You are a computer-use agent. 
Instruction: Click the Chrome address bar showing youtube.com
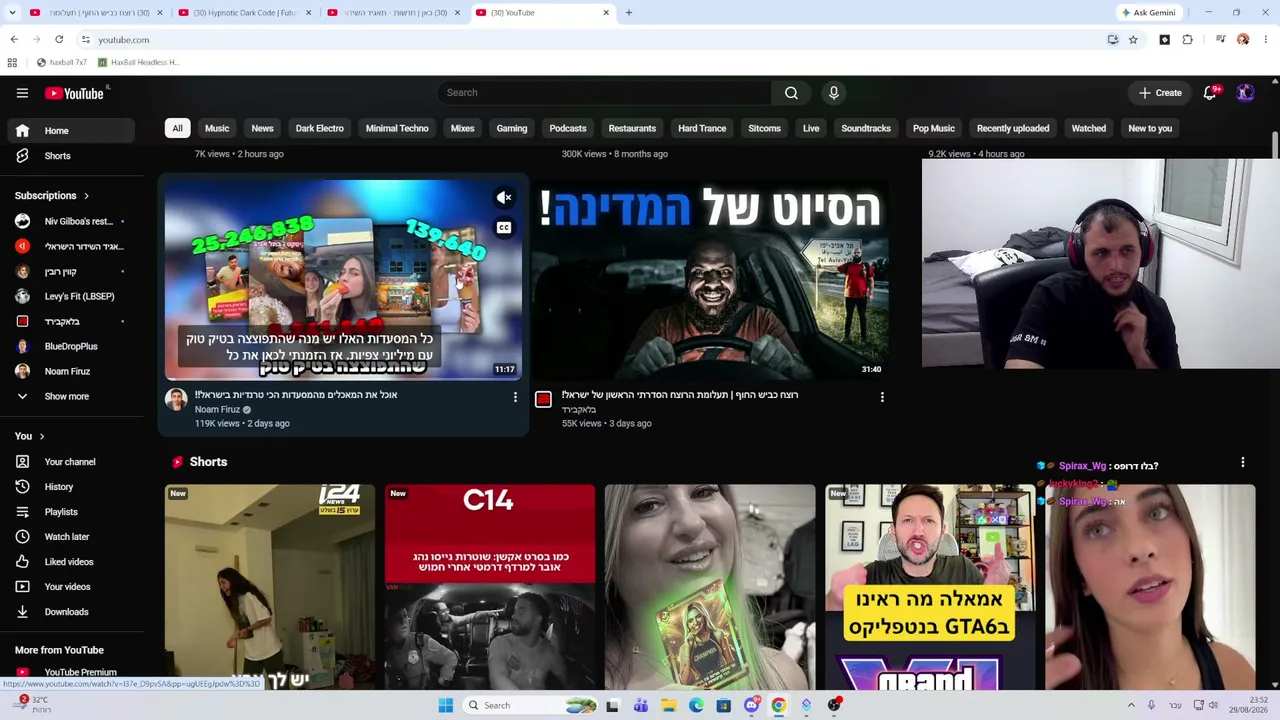tap(590, 40)
